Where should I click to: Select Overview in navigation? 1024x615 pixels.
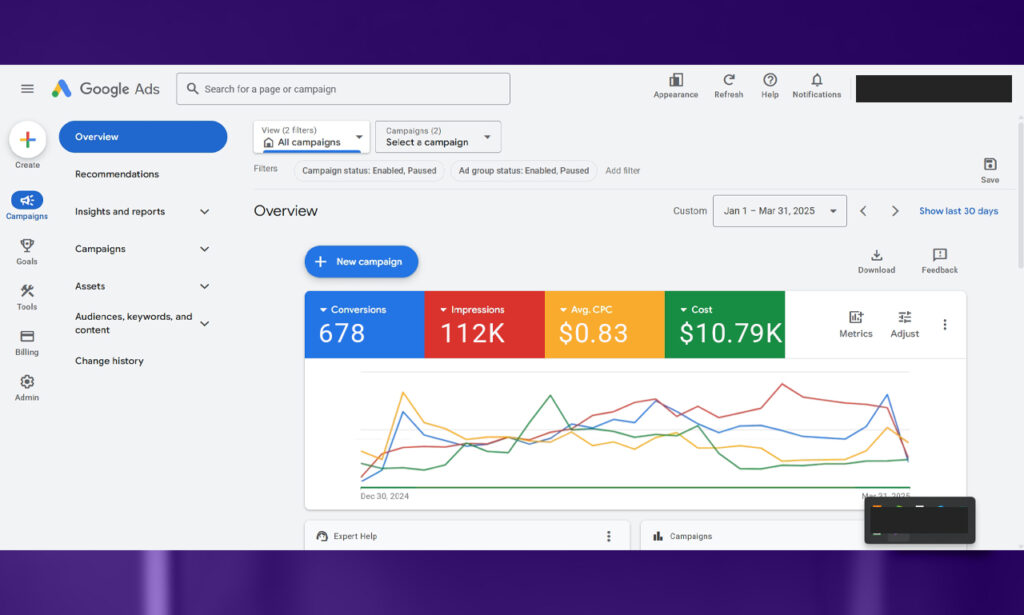pos(143,137)
